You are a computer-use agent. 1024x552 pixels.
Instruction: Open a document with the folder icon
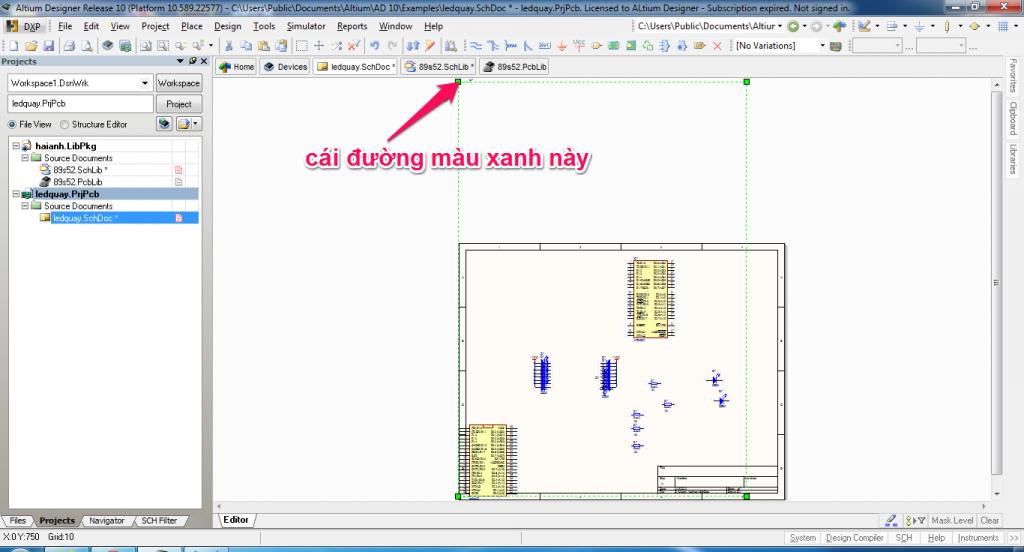[31, 46]
